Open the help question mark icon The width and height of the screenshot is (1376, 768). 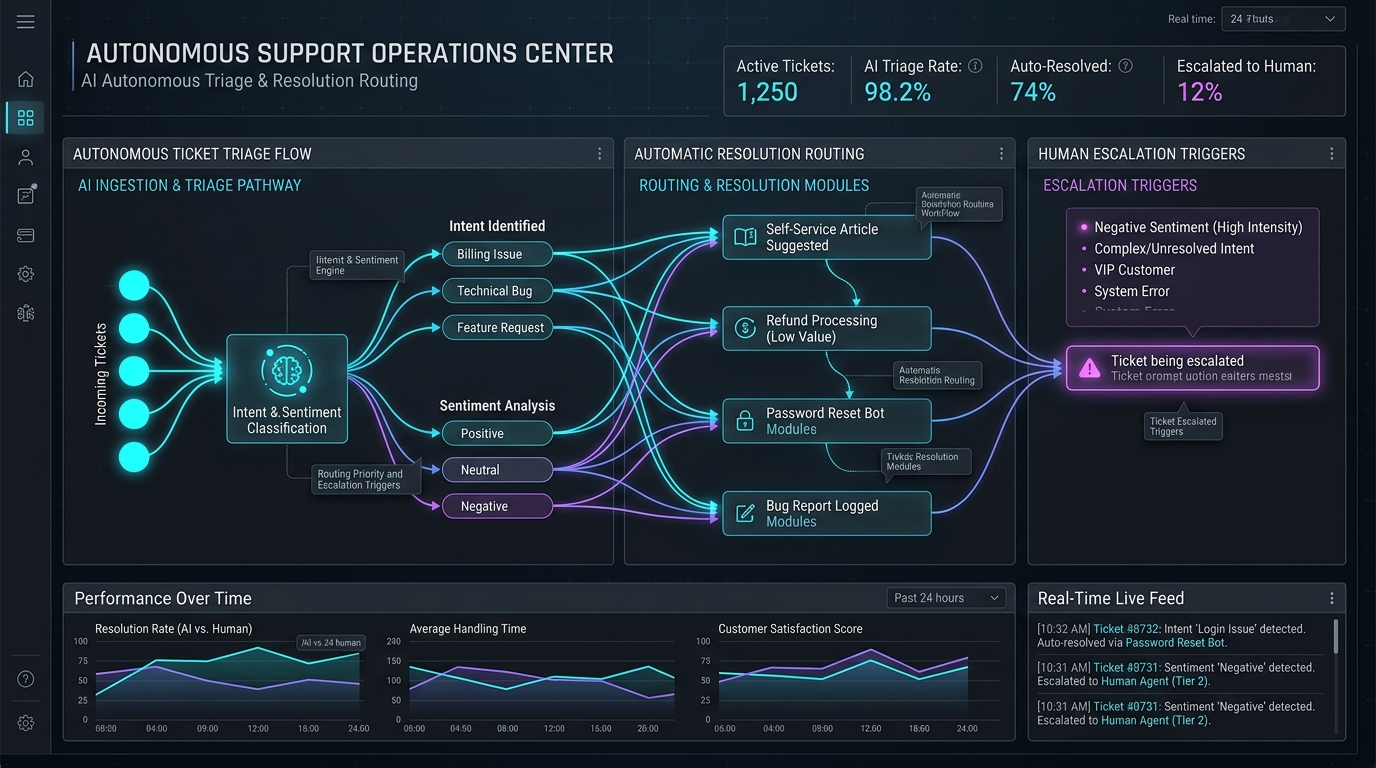coord(26,679)
